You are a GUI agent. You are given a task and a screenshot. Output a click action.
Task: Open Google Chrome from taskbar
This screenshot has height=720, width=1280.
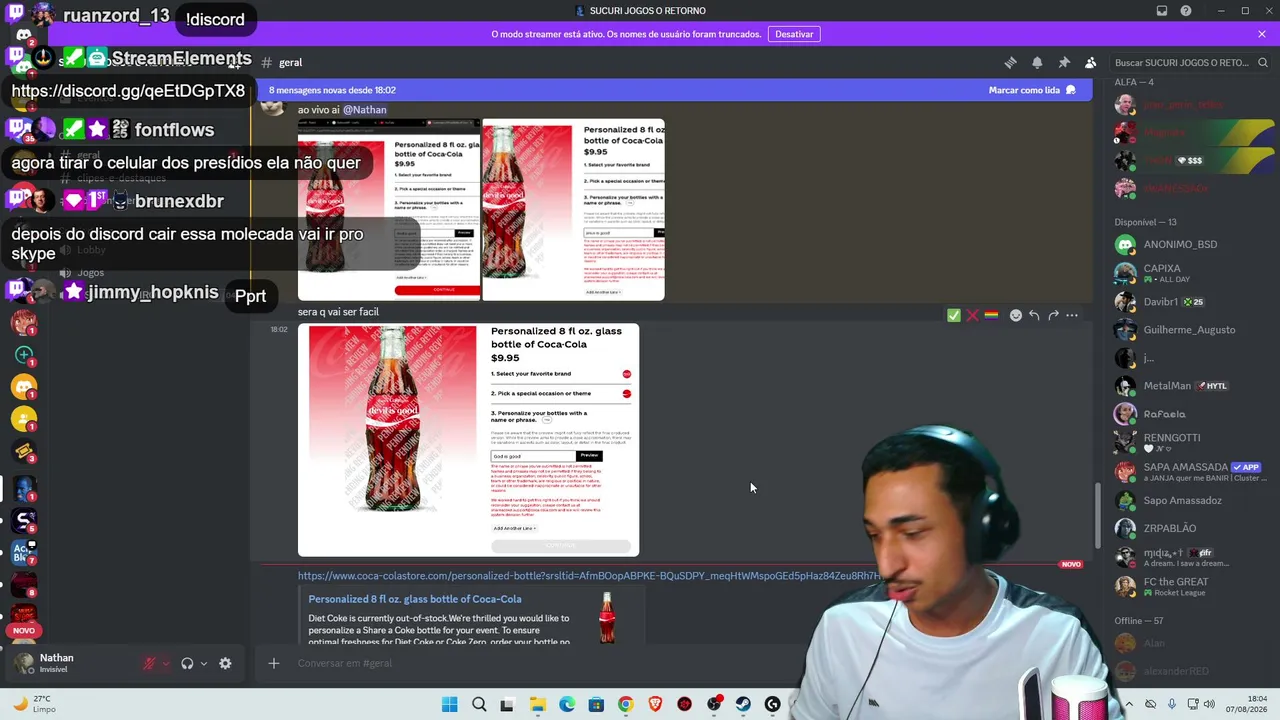625,704
